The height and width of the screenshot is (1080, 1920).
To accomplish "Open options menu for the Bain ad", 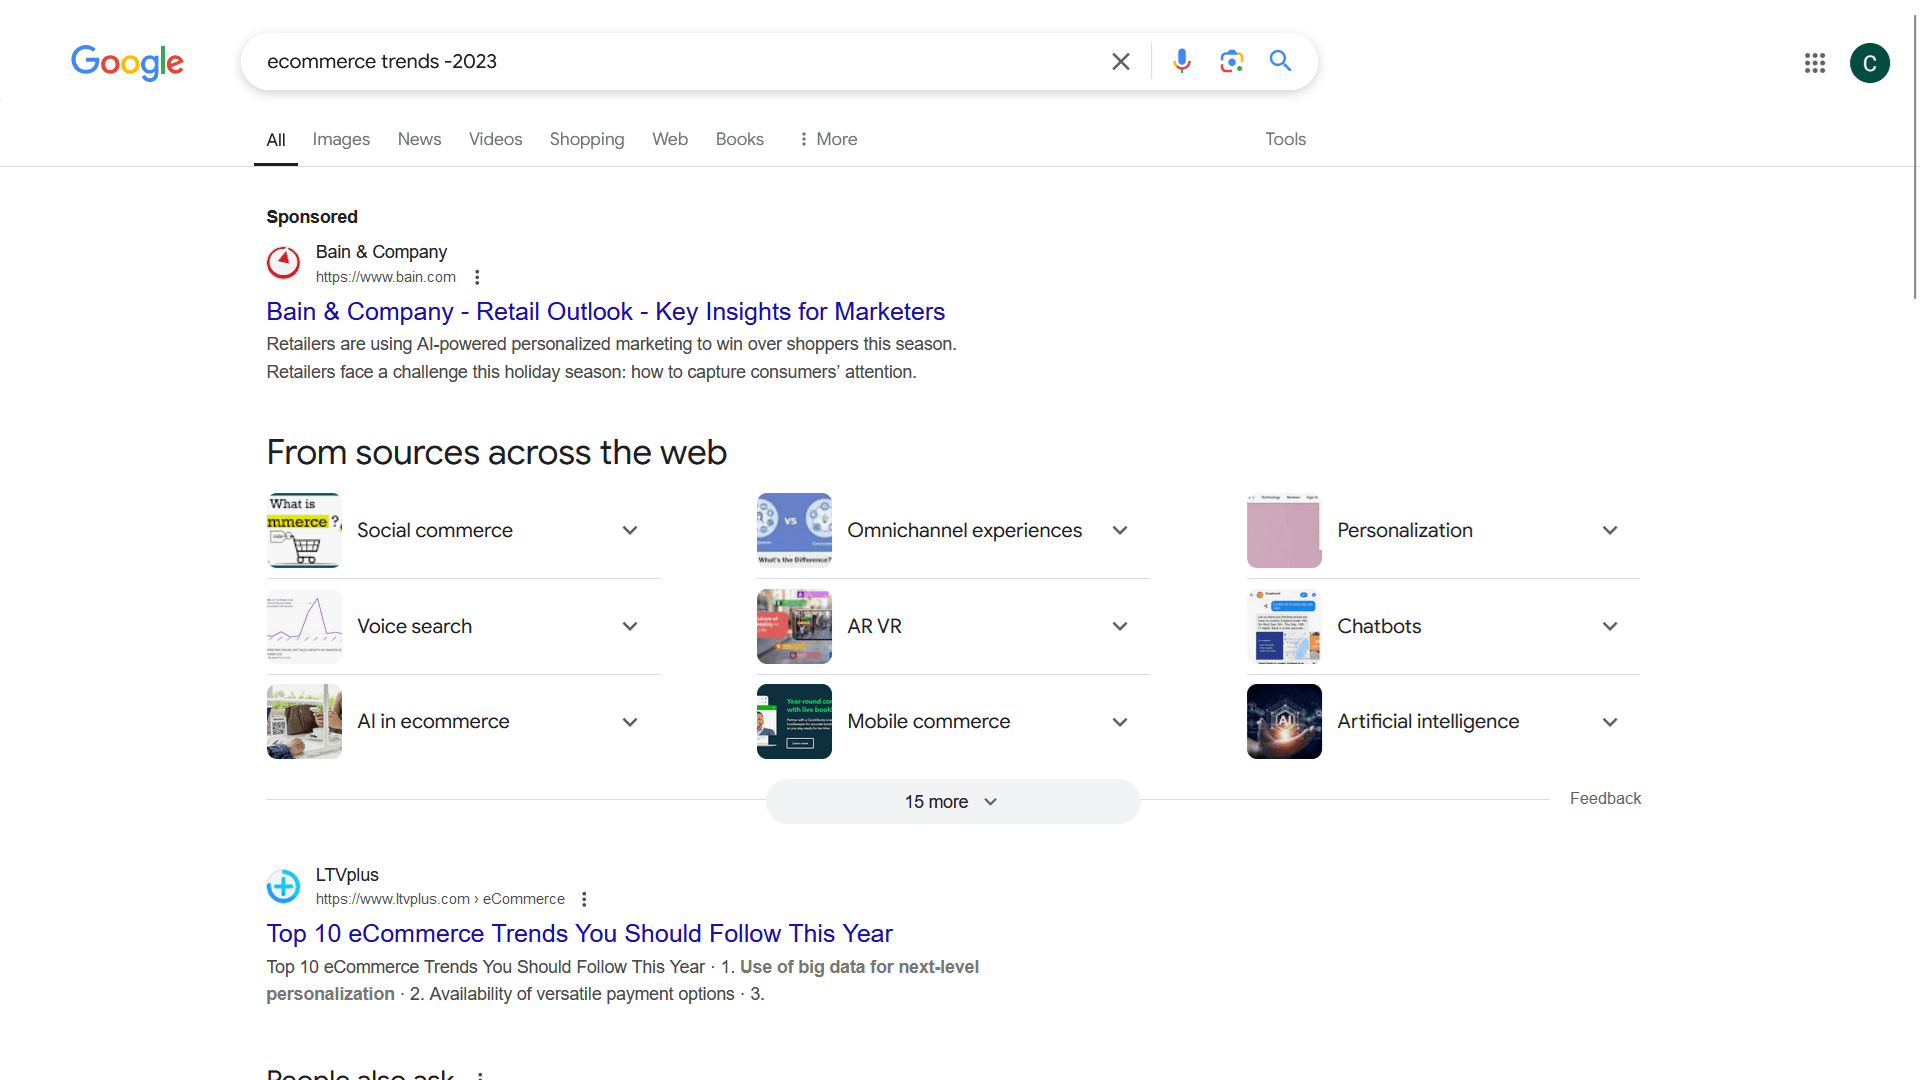I will coord(477,277).
